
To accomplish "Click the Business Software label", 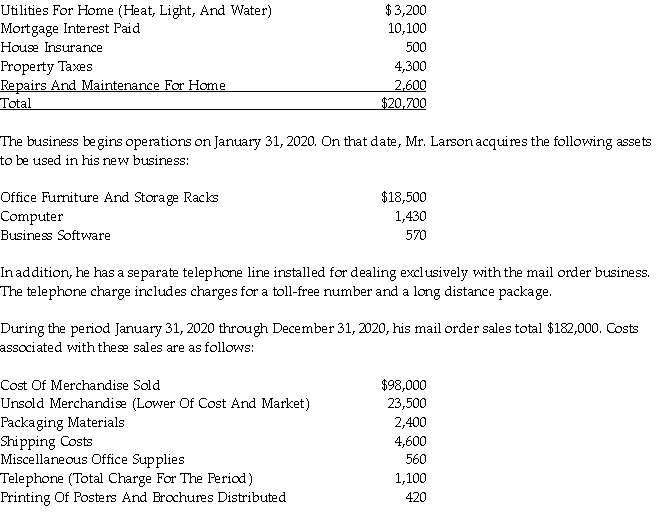I will click(56, 235).
